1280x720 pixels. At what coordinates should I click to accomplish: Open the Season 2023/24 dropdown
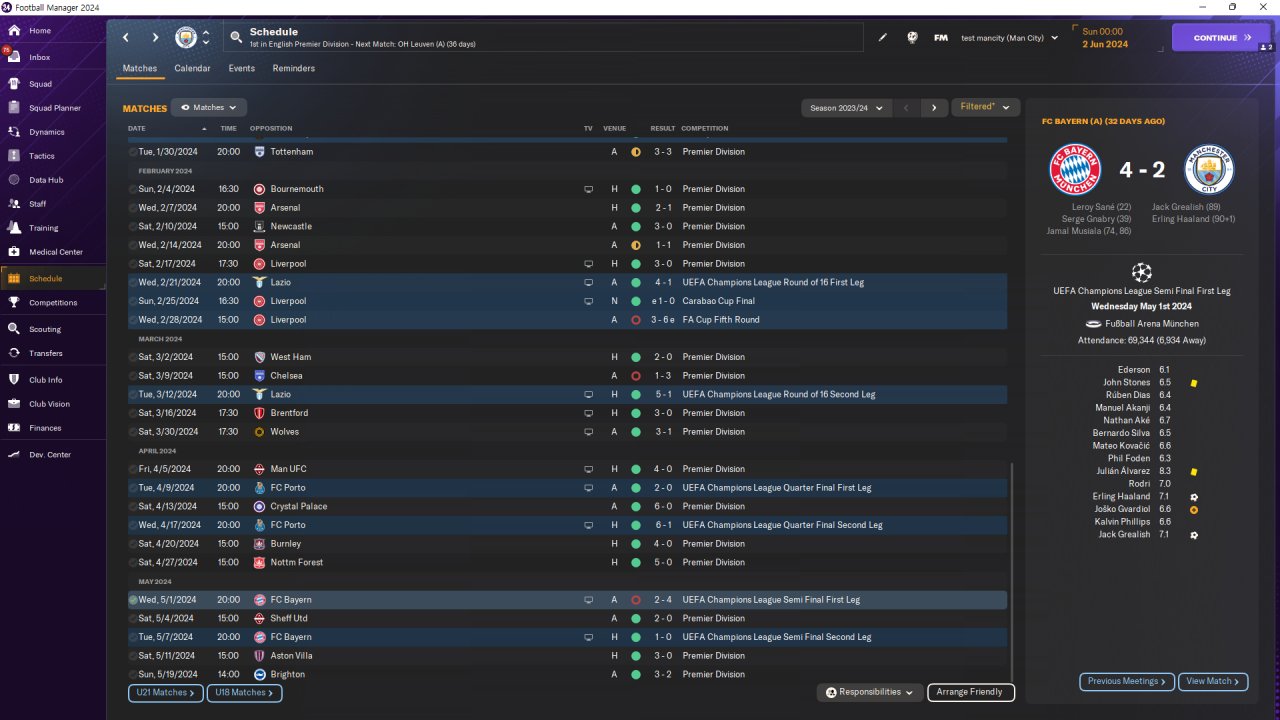(845, 107)
